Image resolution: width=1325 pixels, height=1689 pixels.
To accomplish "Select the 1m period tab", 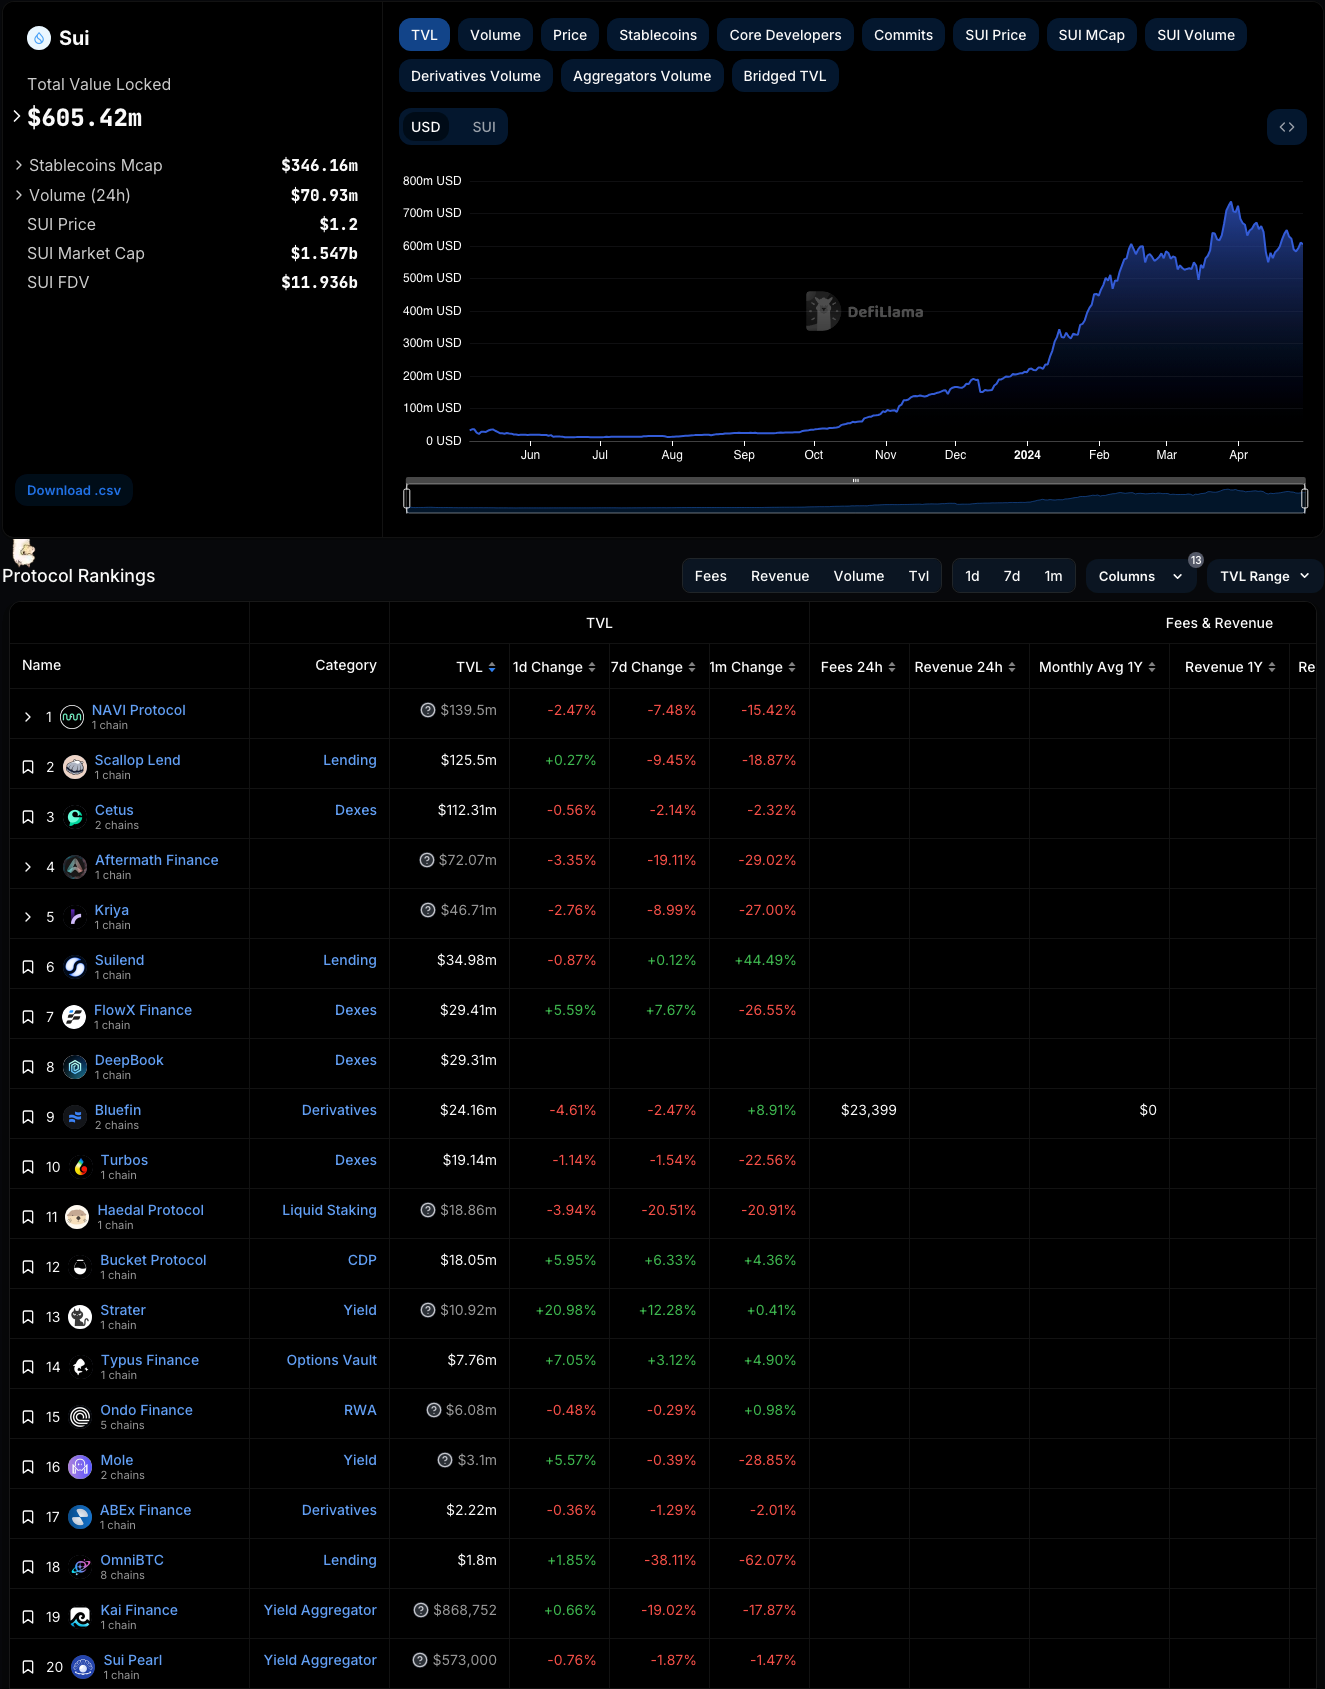I will pyautogui.click(x=1053, y=576).
